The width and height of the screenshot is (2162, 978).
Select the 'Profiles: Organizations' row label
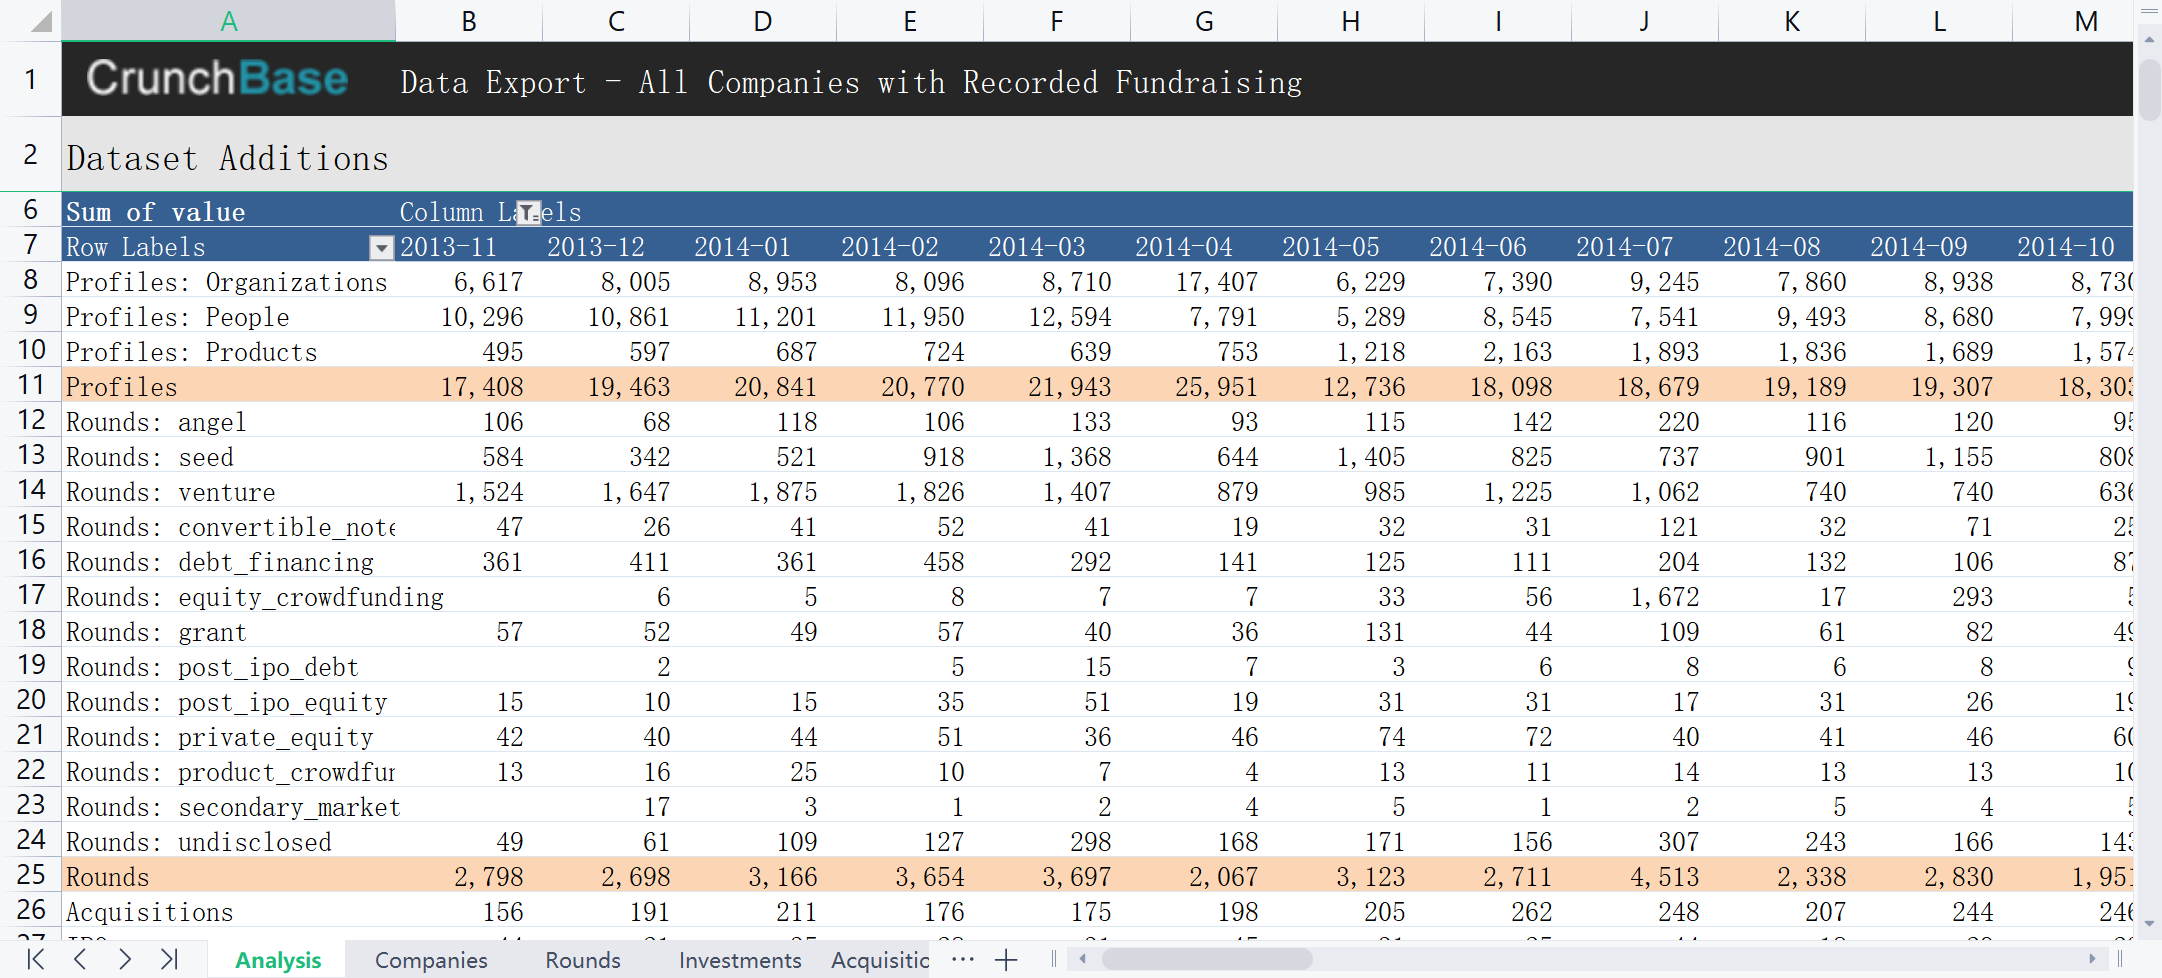(229, 282)
